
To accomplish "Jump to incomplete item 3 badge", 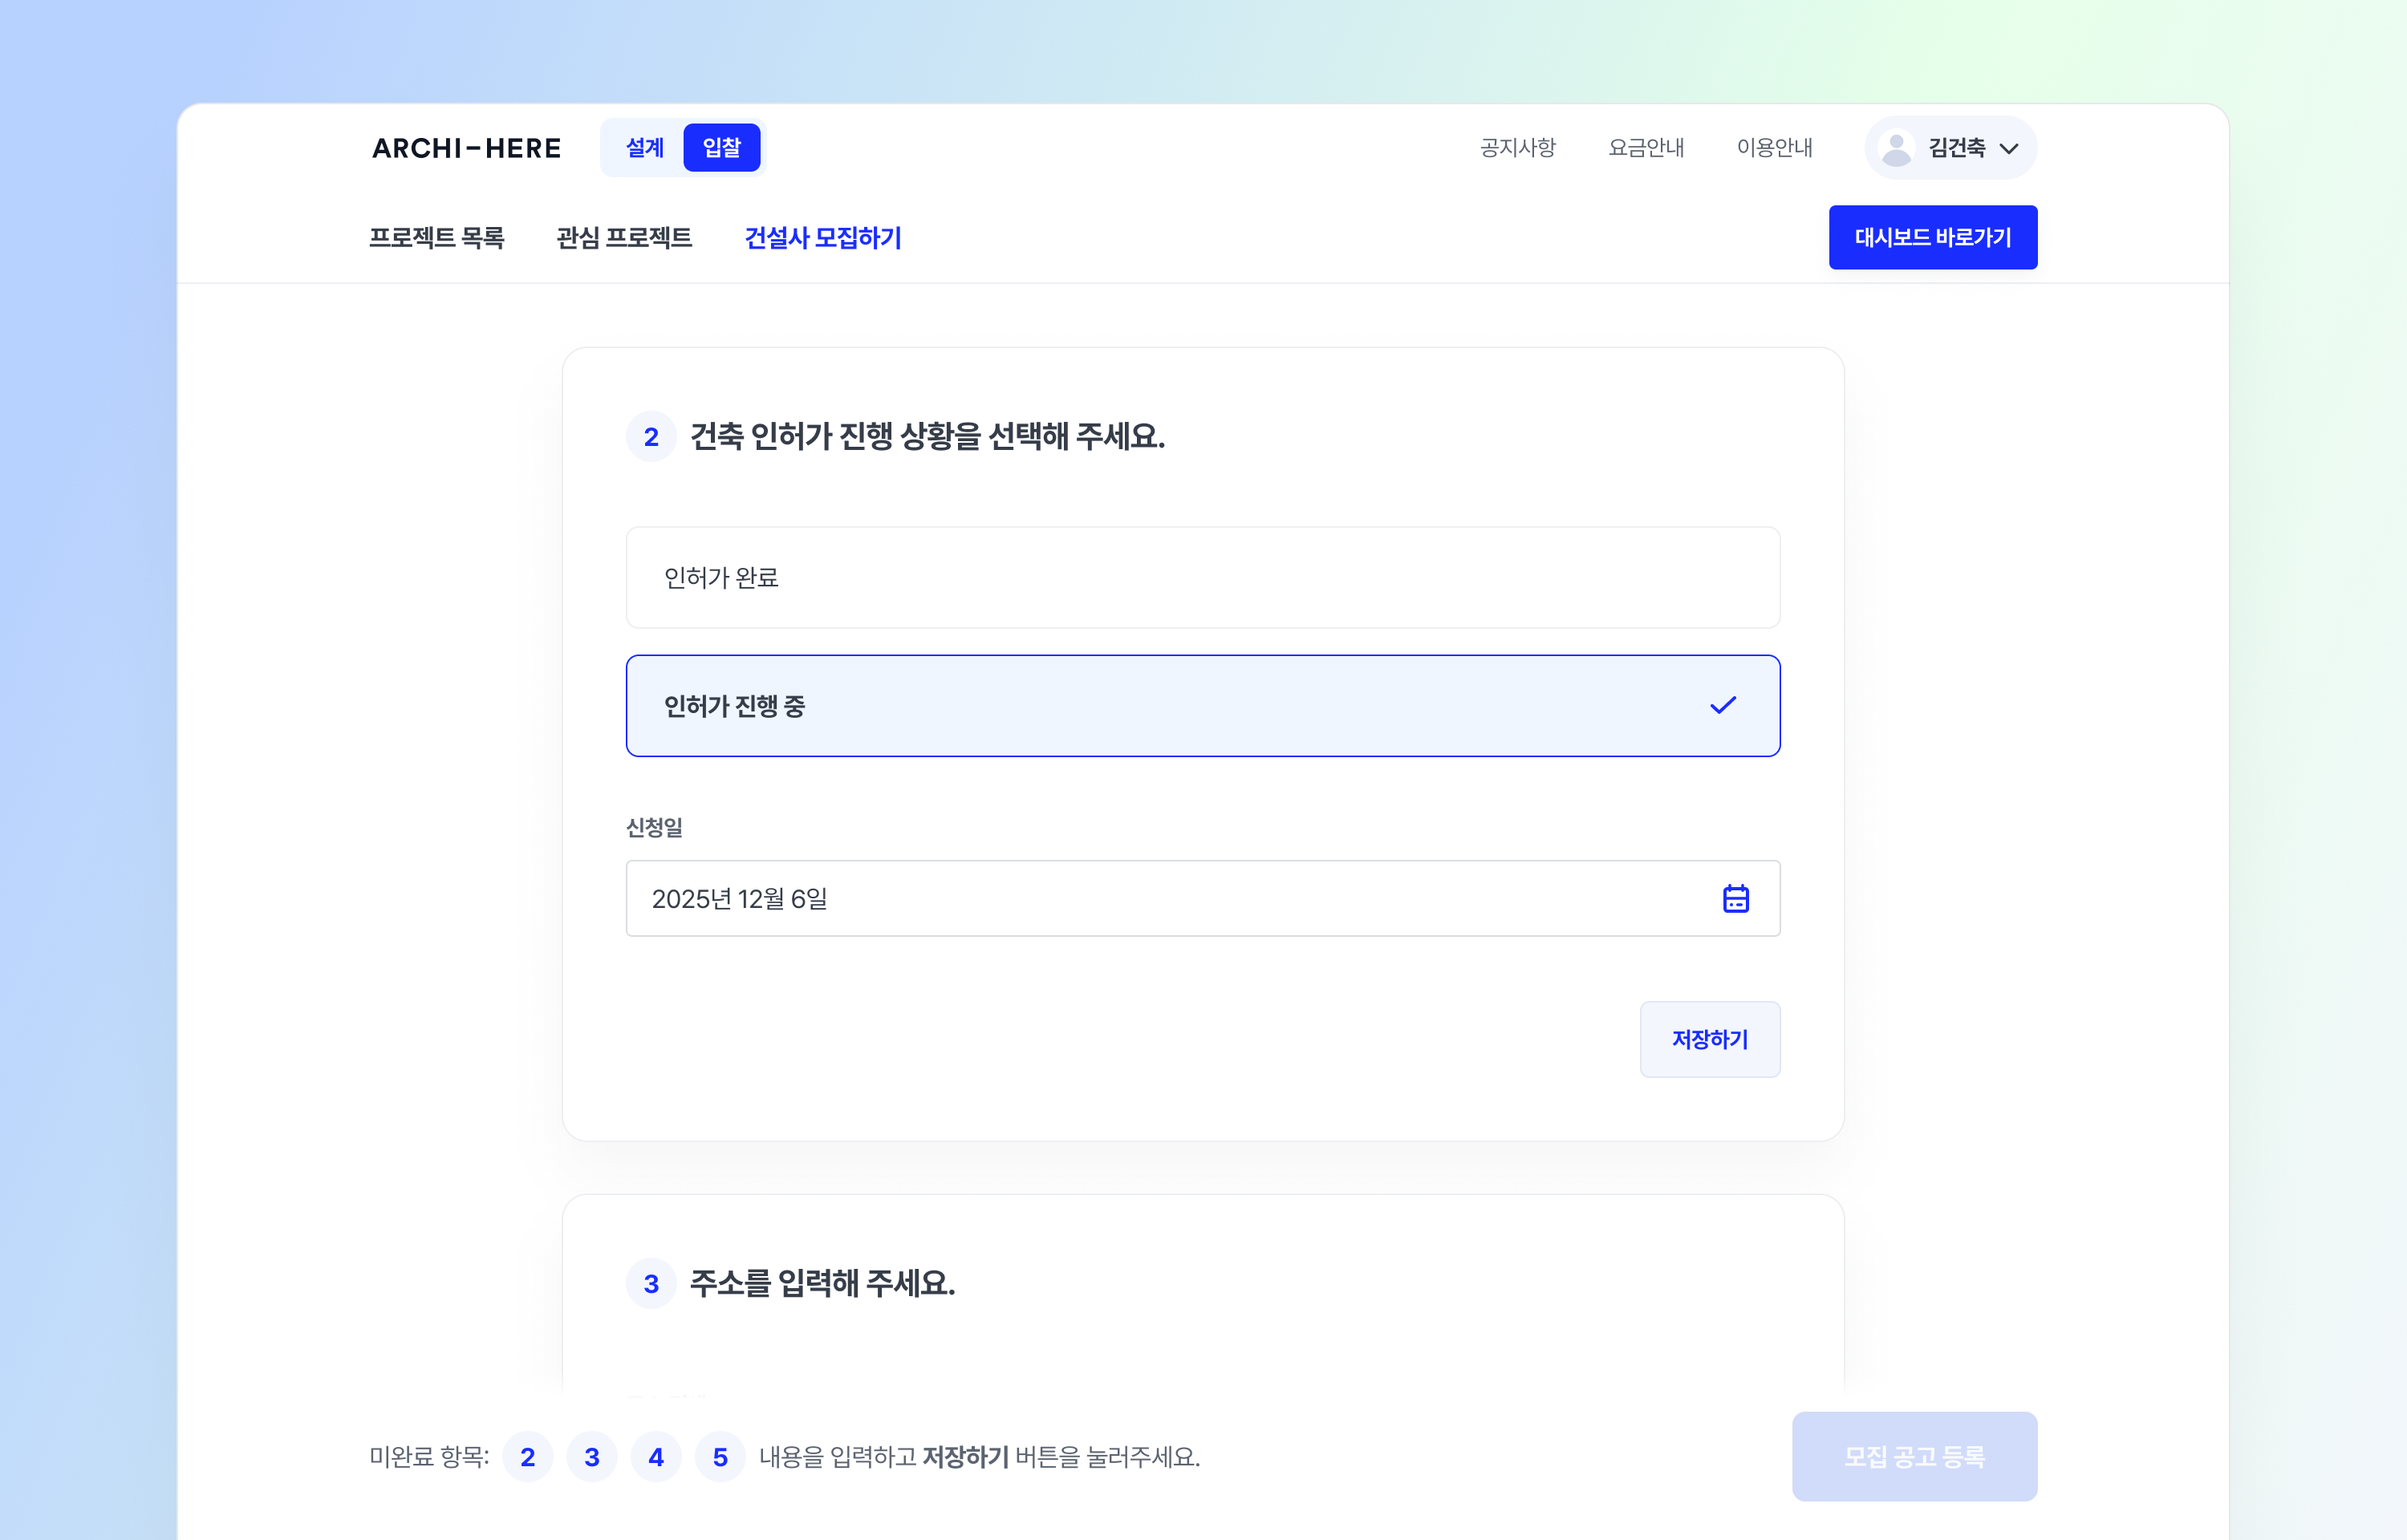I will click(x=591, y=1456).
